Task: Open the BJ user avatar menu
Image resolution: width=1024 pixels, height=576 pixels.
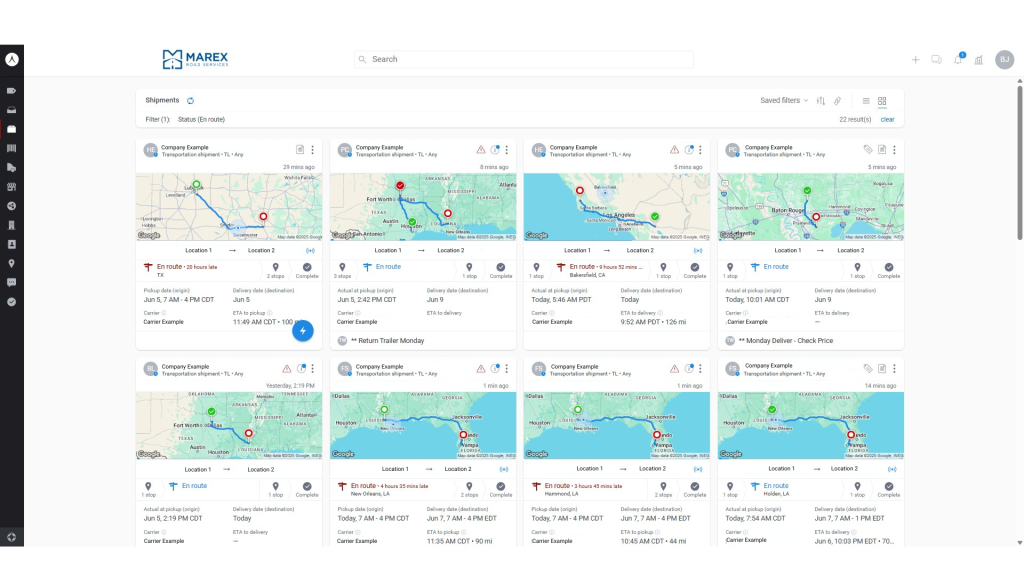Action: [1004, 60]
